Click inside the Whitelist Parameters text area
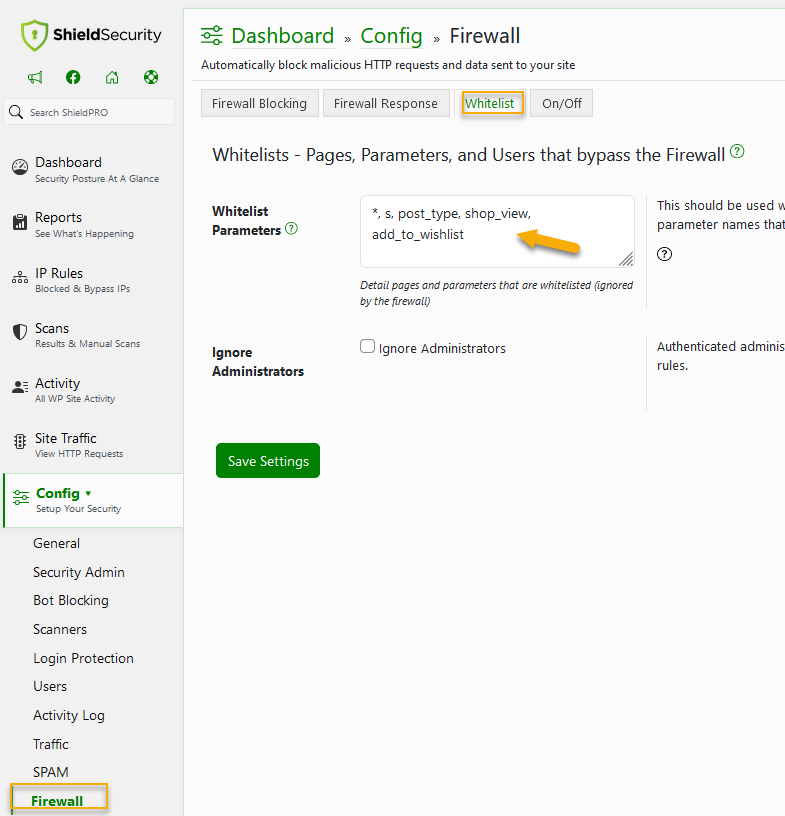The height and width of the screenshot is (816, 785). 497,232
